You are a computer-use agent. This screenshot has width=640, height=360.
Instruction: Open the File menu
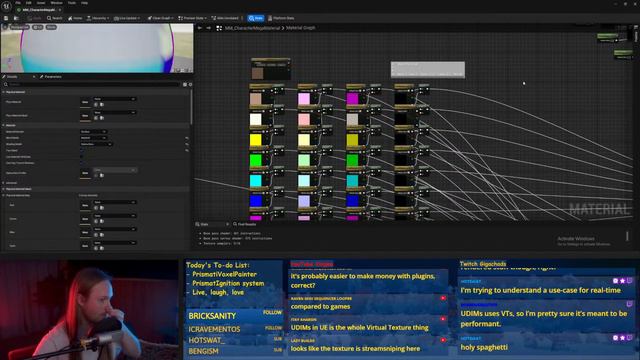(x=18, y=3)
